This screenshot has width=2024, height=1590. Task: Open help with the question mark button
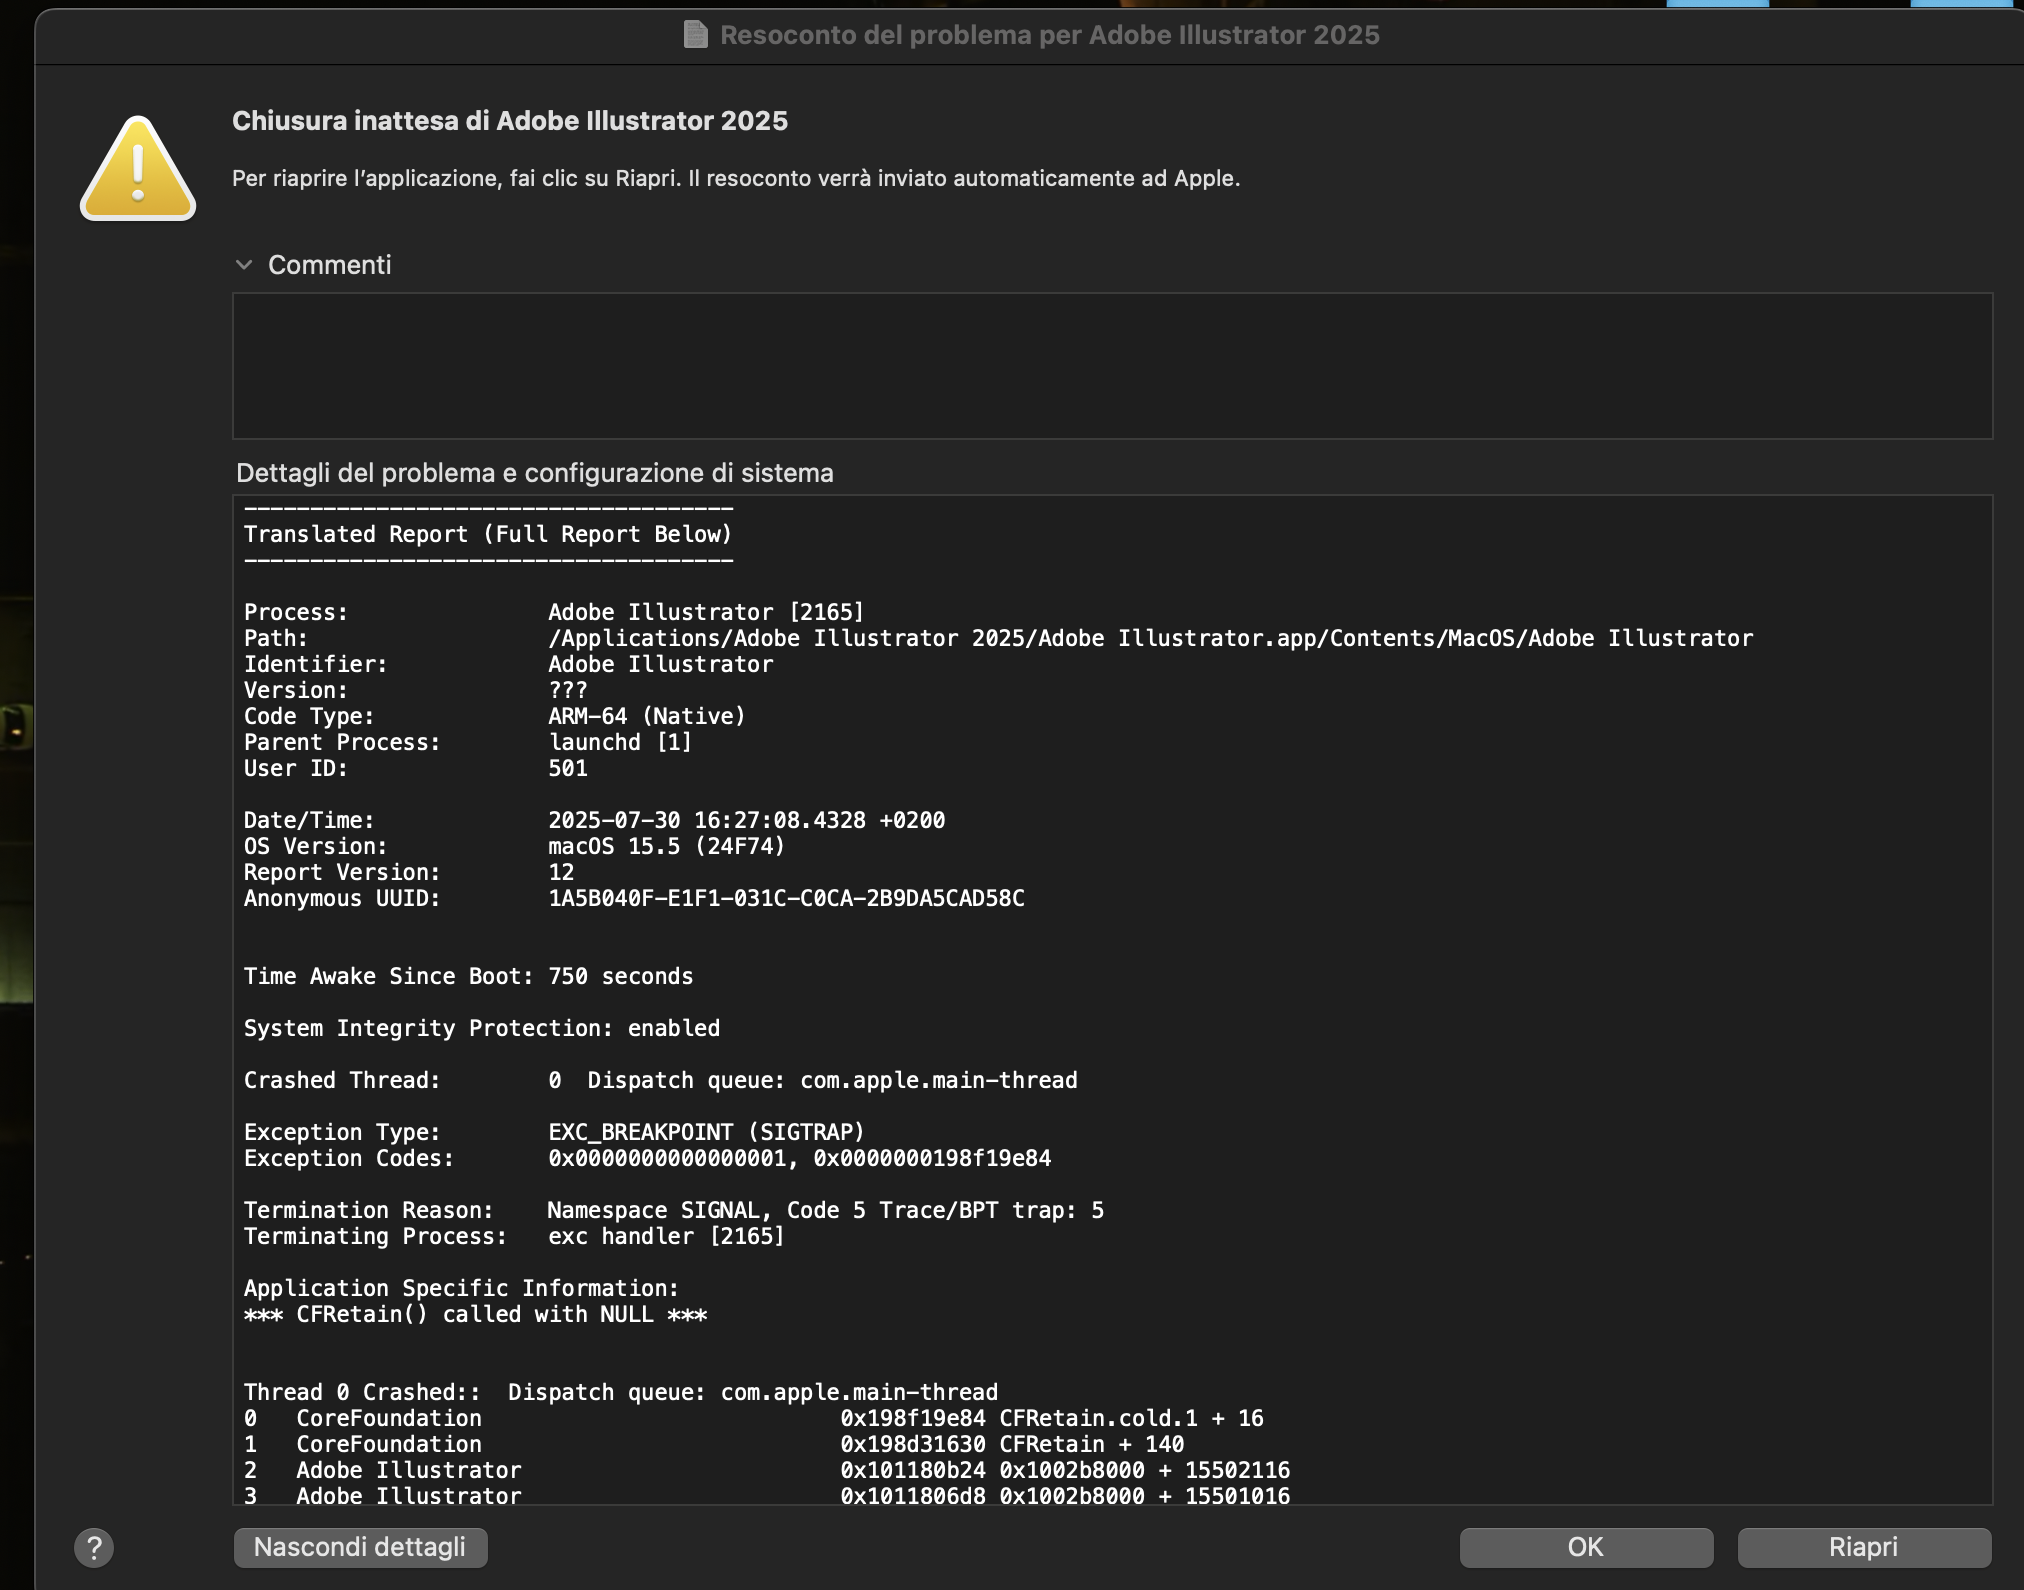[94, 1548]
